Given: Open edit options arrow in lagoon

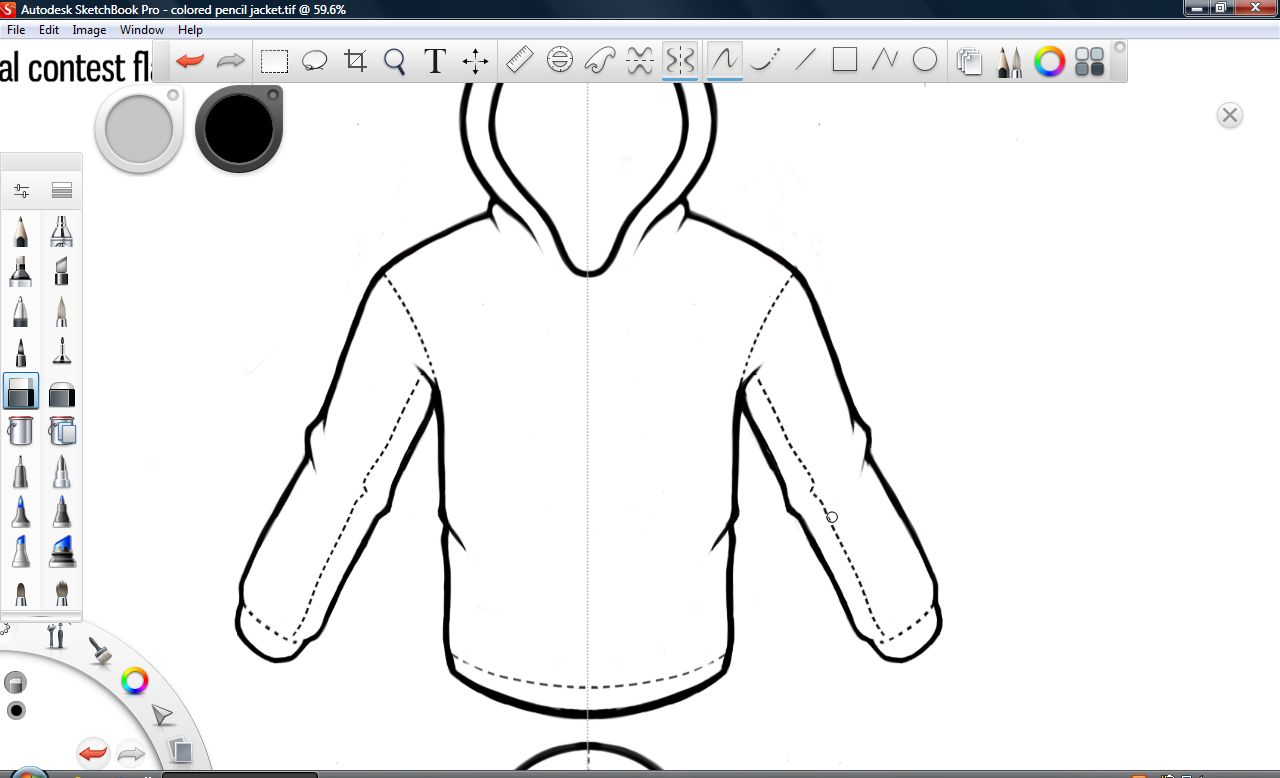Looking at the screenshot, I should click(x=161, y=716).
